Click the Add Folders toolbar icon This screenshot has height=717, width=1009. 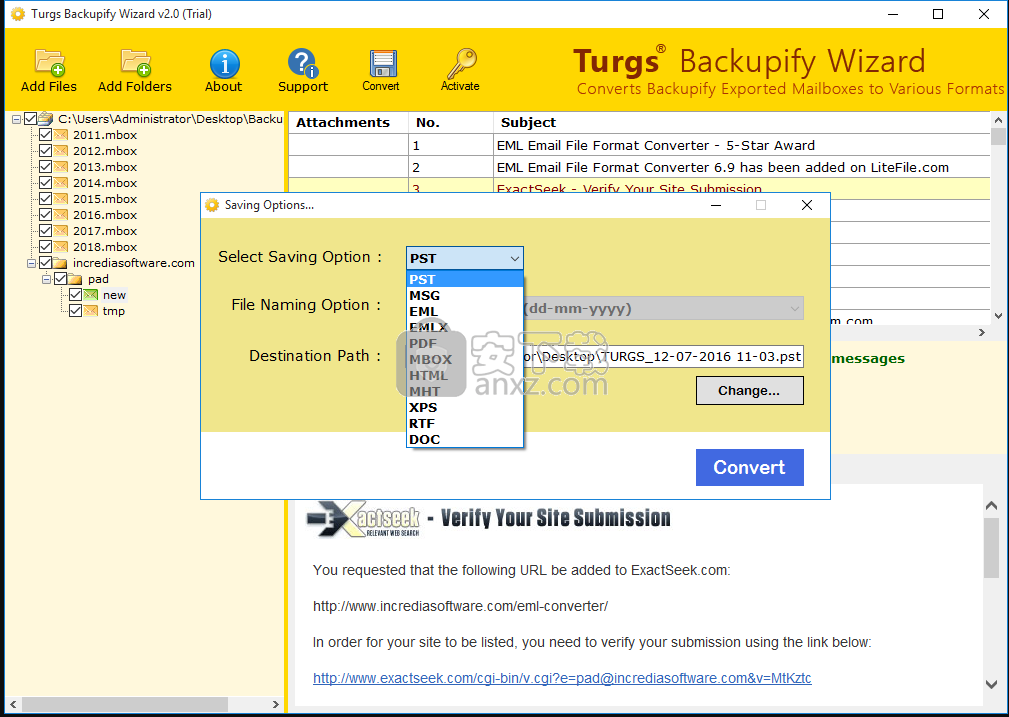(135, 63)
